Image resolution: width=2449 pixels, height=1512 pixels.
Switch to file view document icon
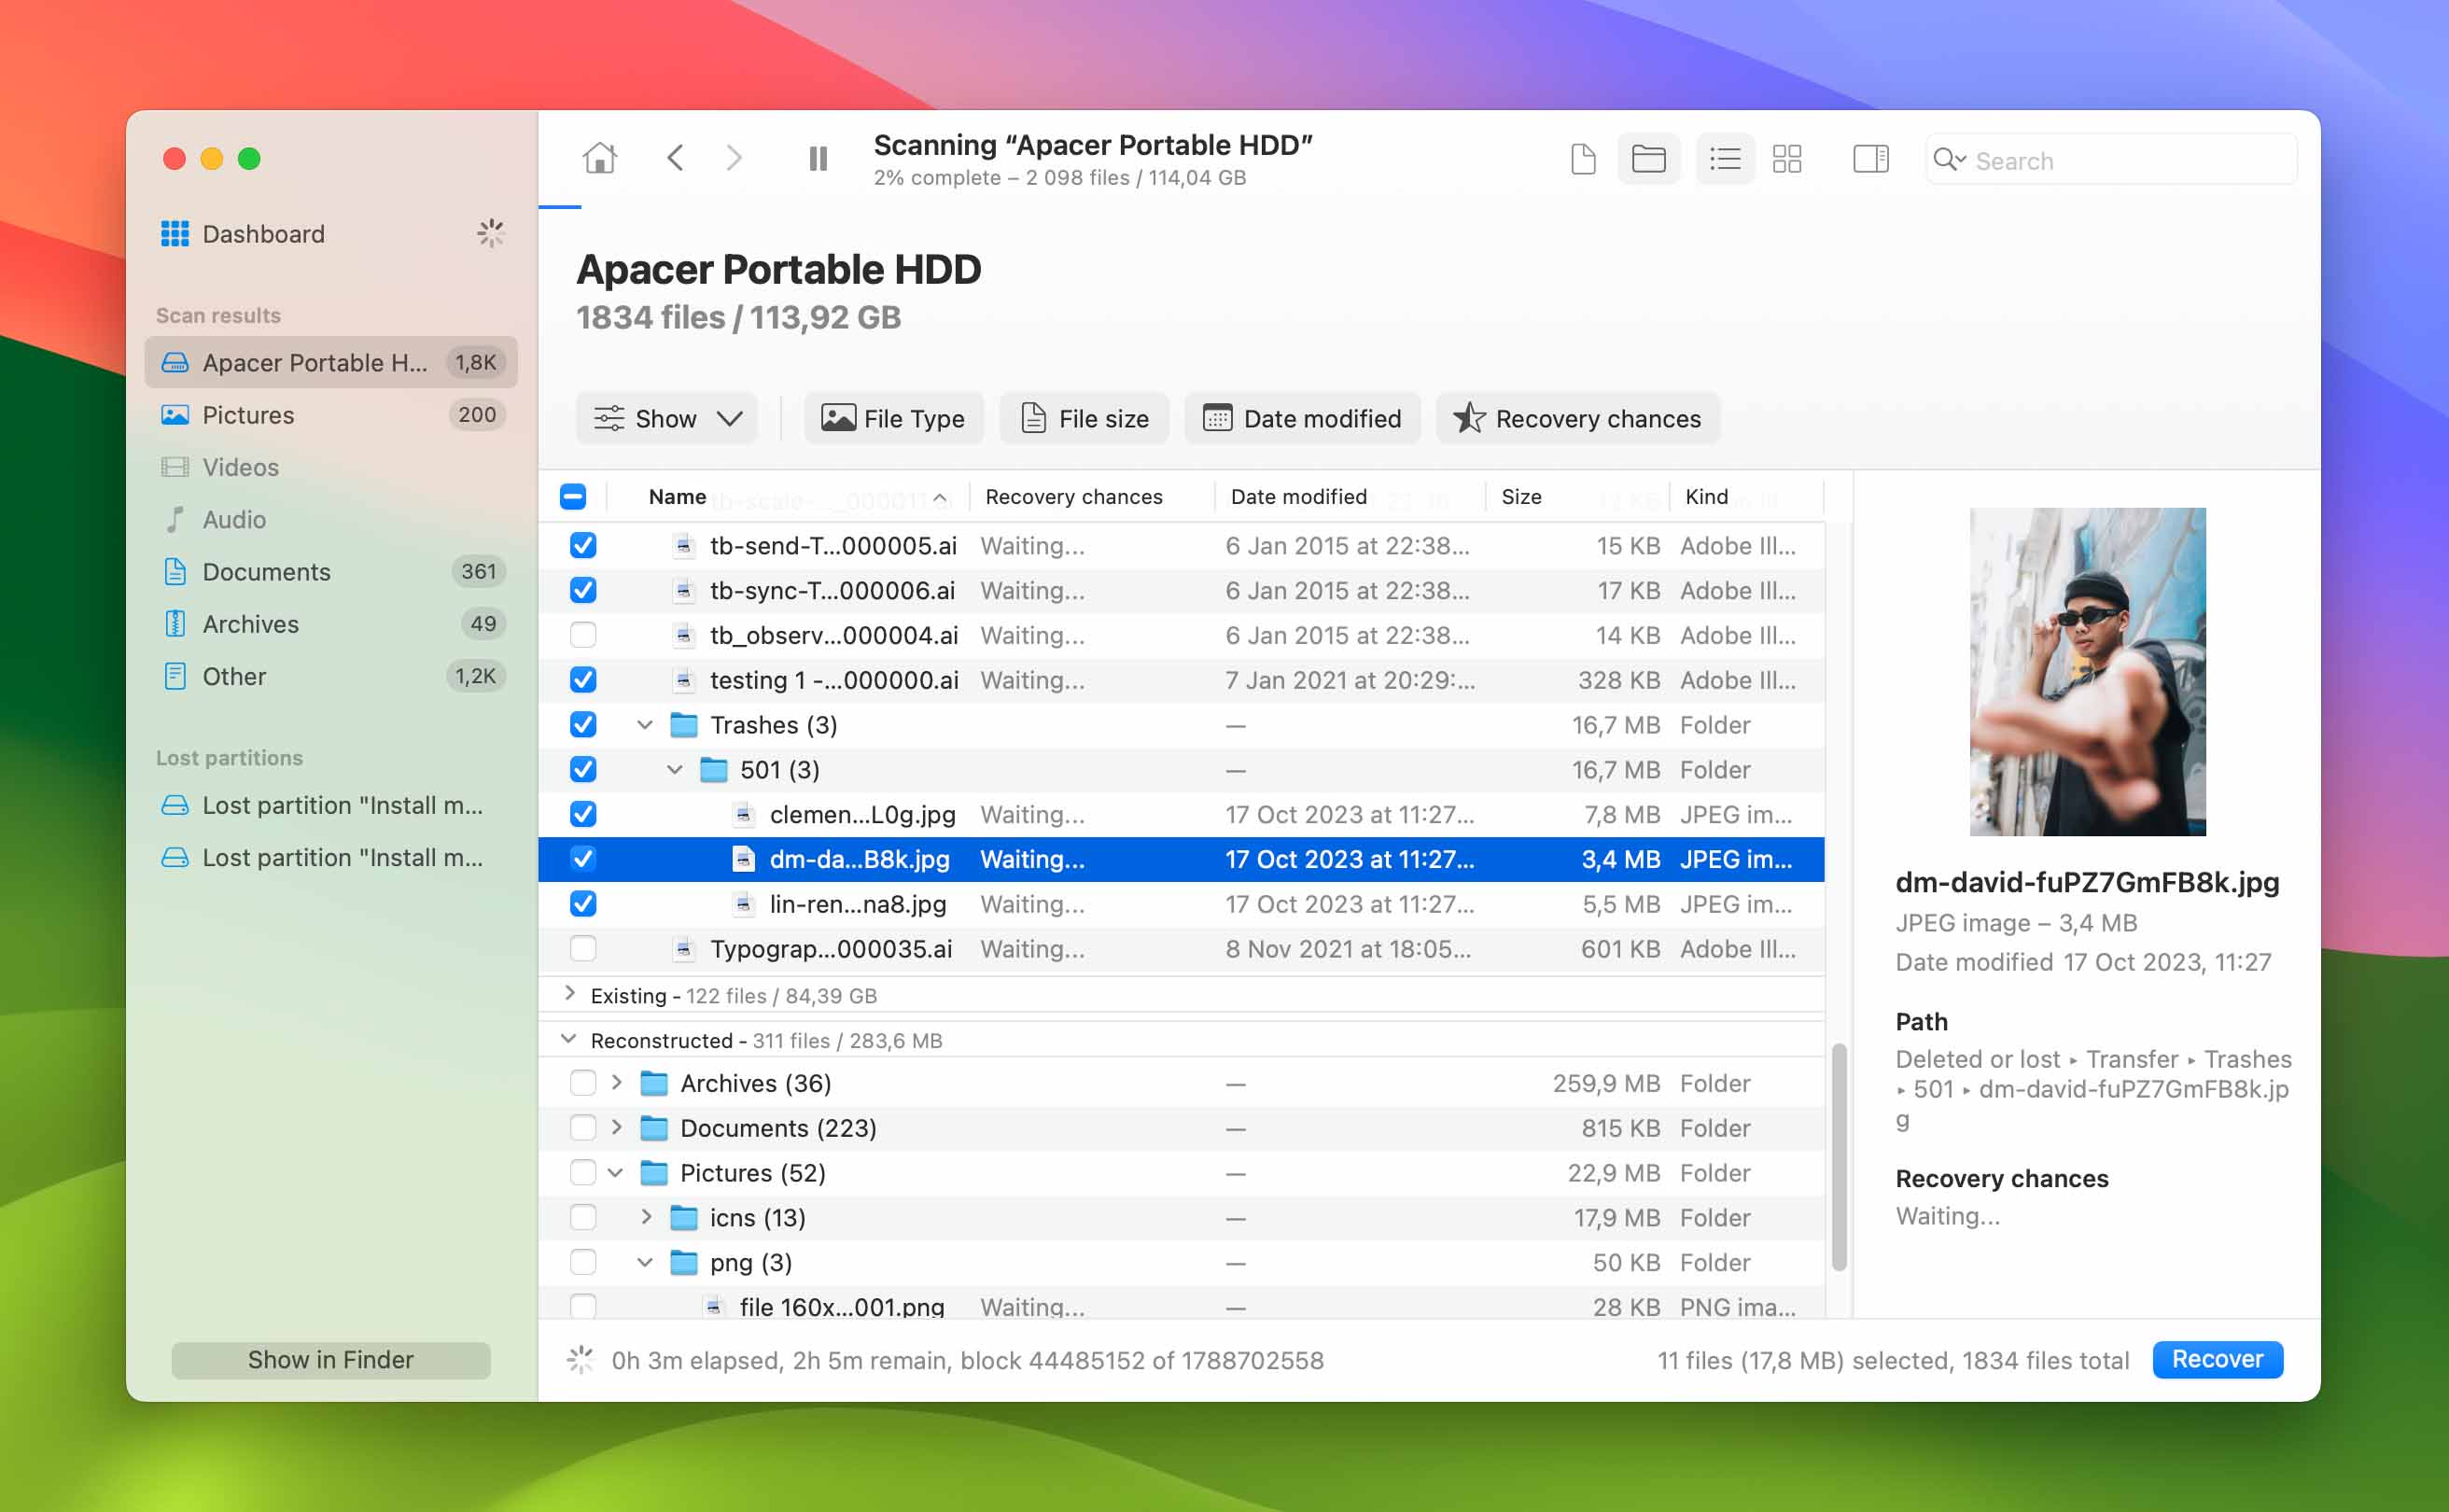click(x=1583, y=159)
